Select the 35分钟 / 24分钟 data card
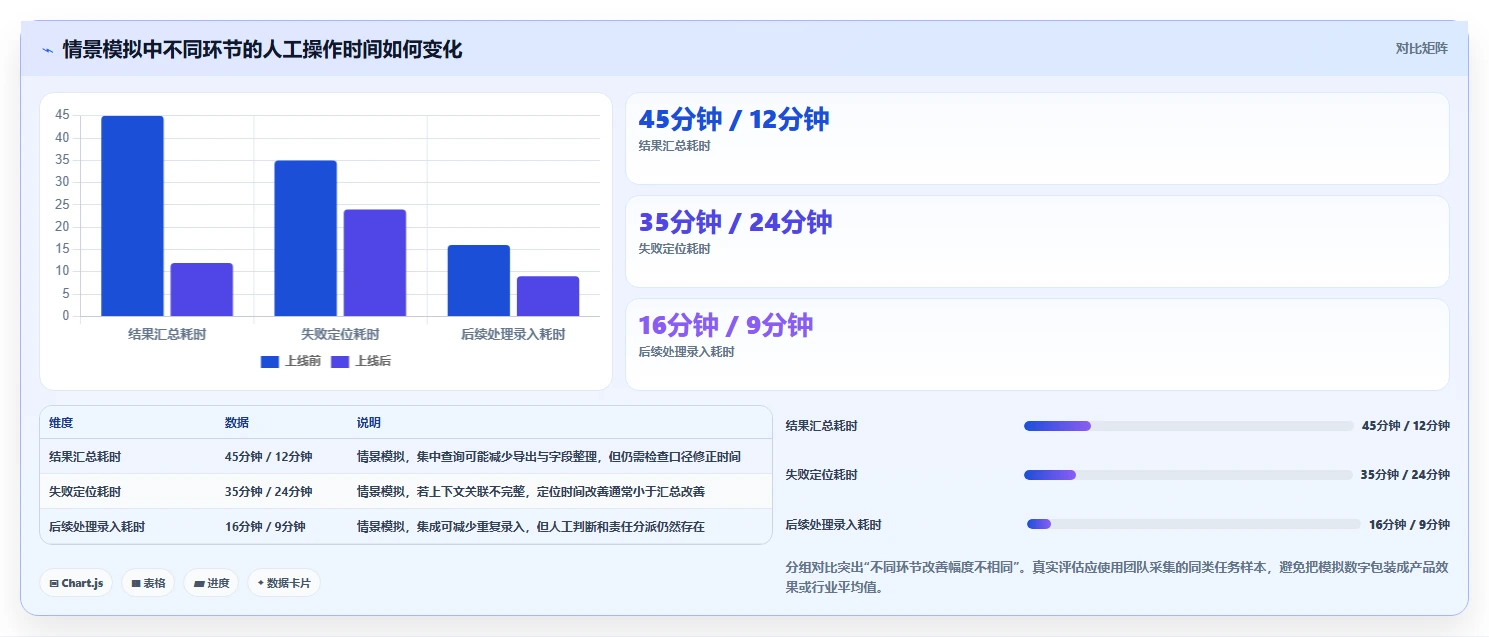This screenshot has height=637, width=1489. (1037, 241)
